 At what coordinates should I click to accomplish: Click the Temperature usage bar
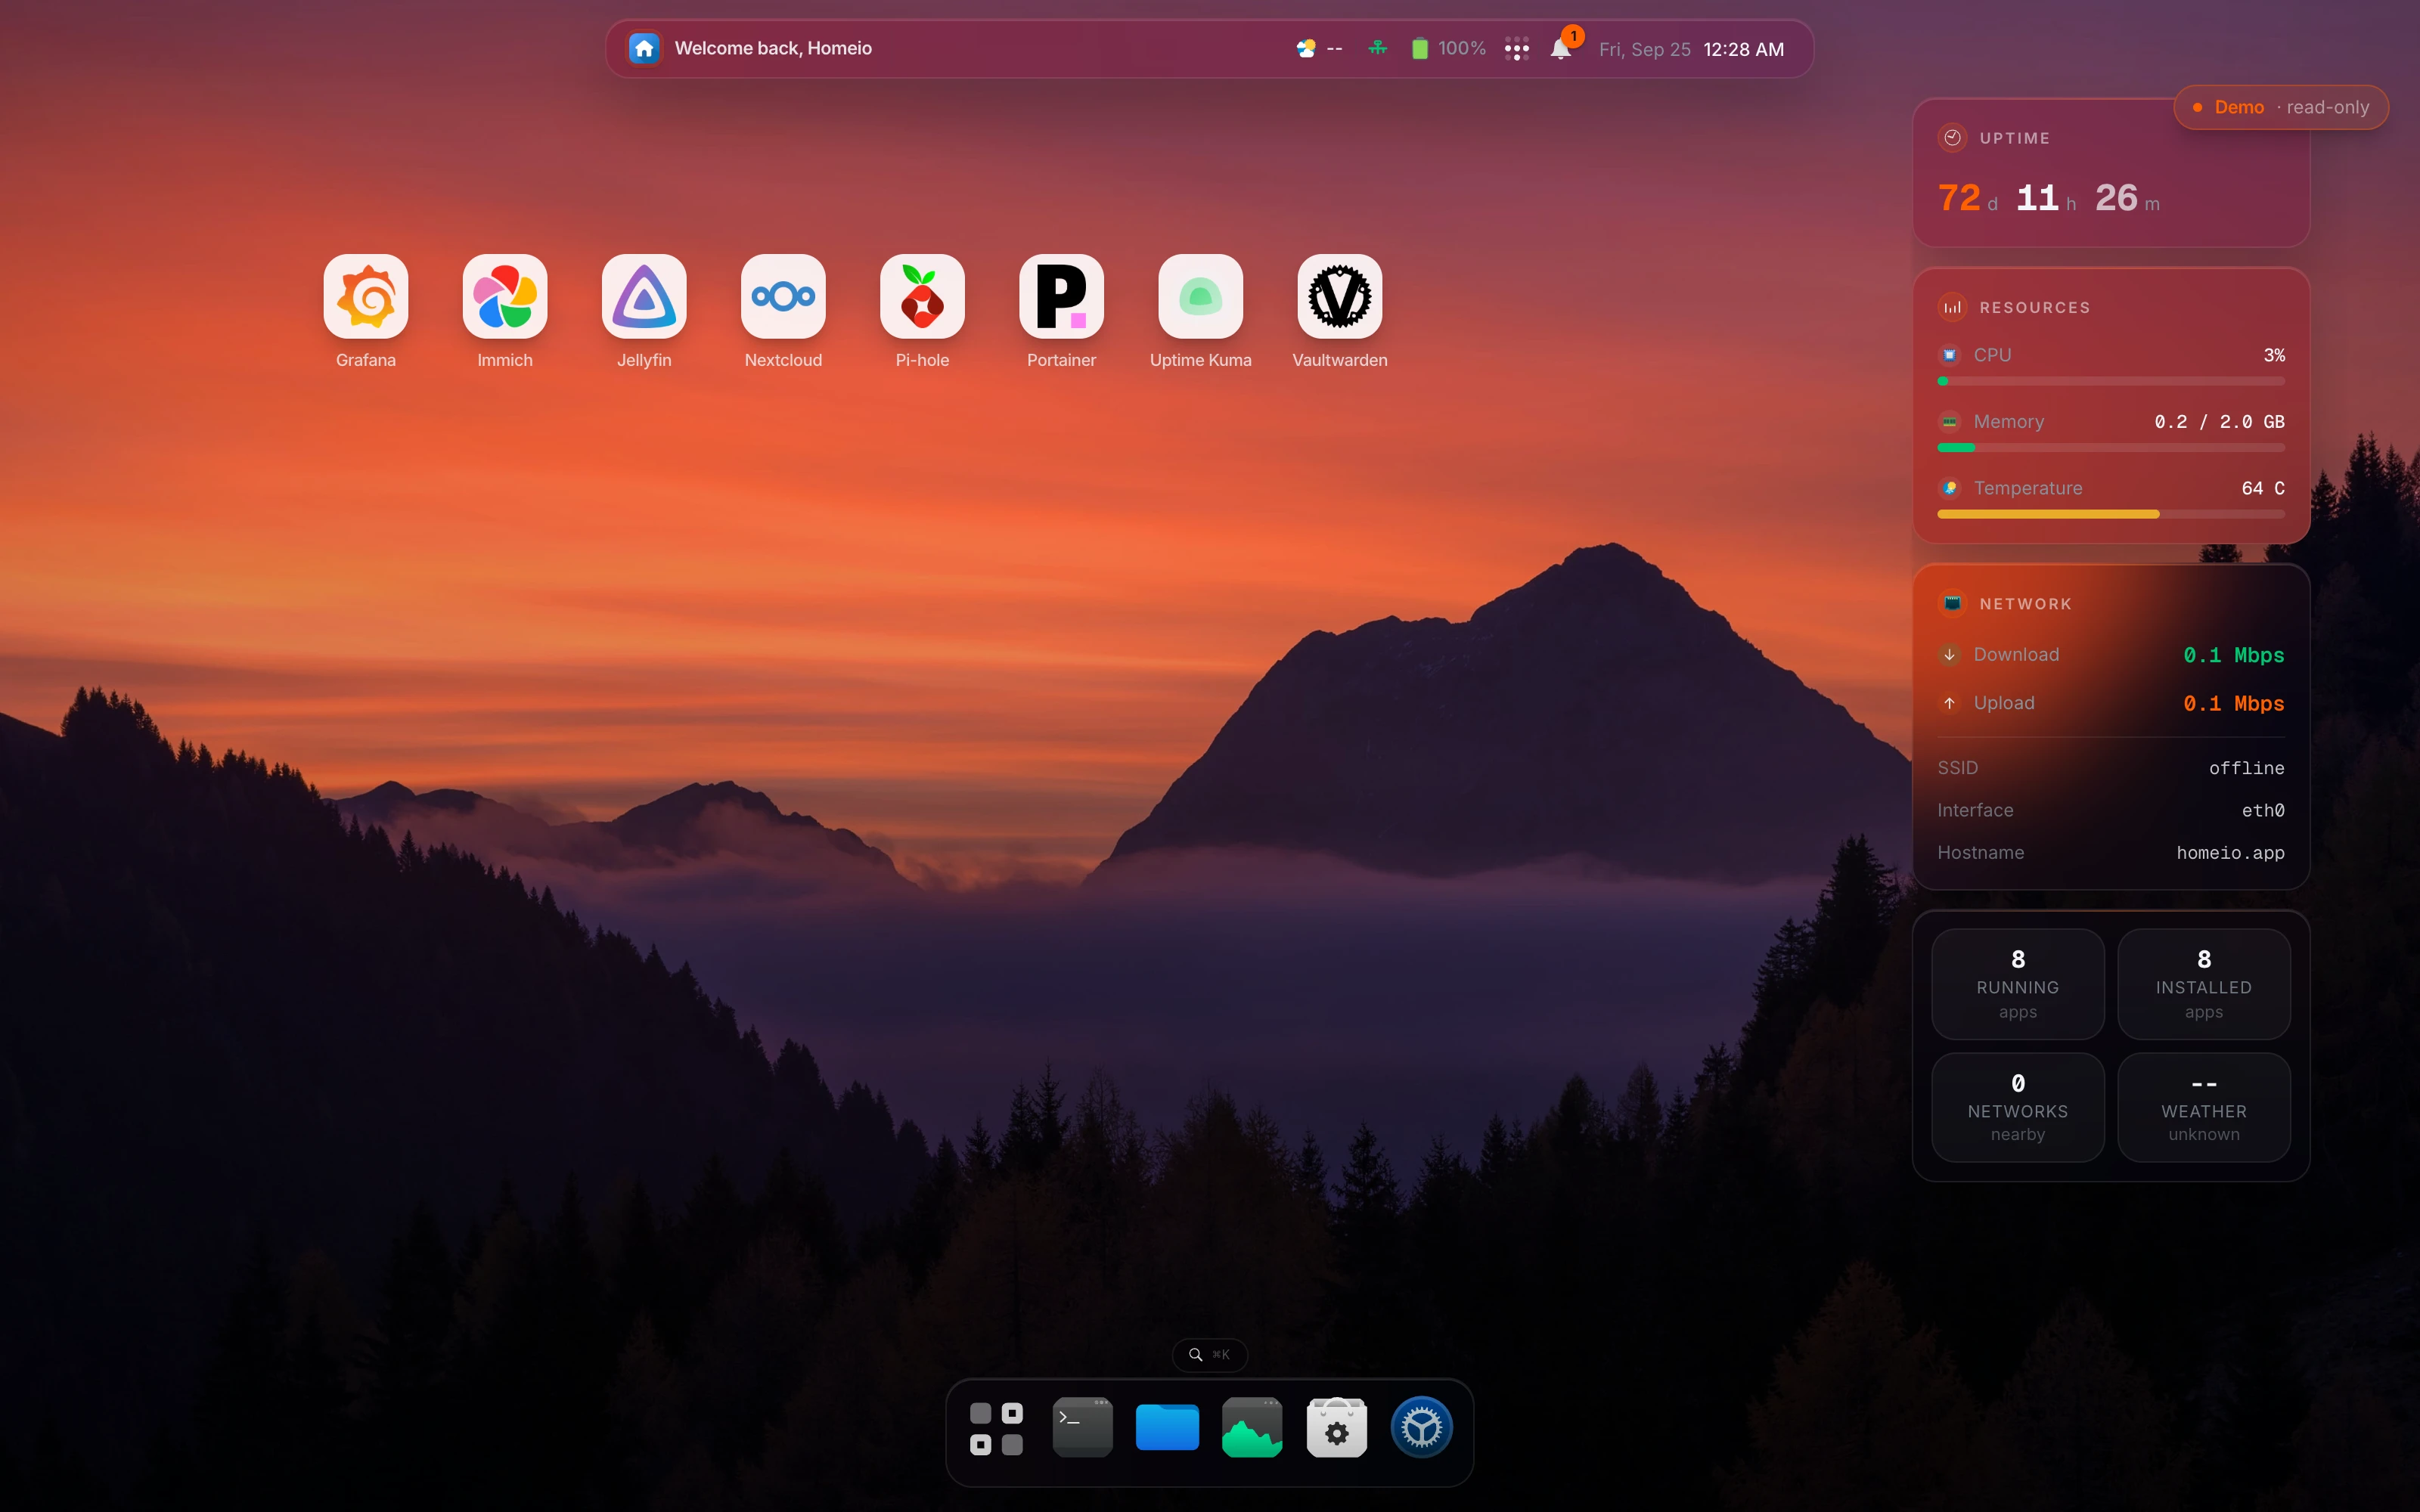click(x=2110, y=514)
